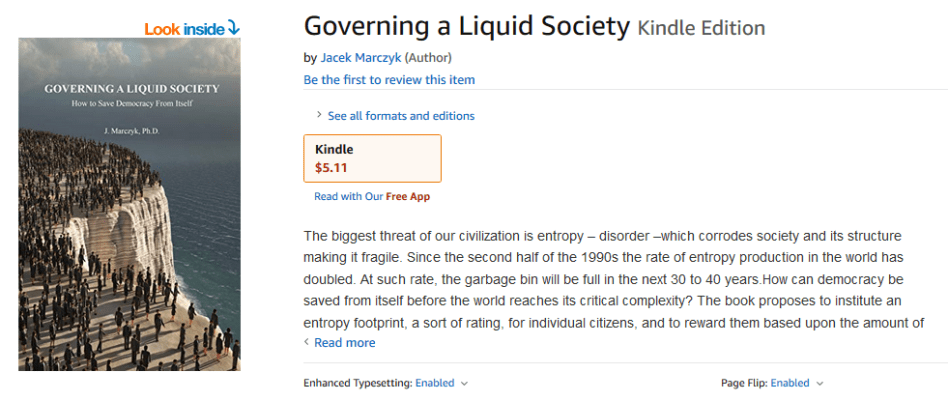Click the $5.11 Kindle price
This screenshot has height=401, width=948.
331,167
